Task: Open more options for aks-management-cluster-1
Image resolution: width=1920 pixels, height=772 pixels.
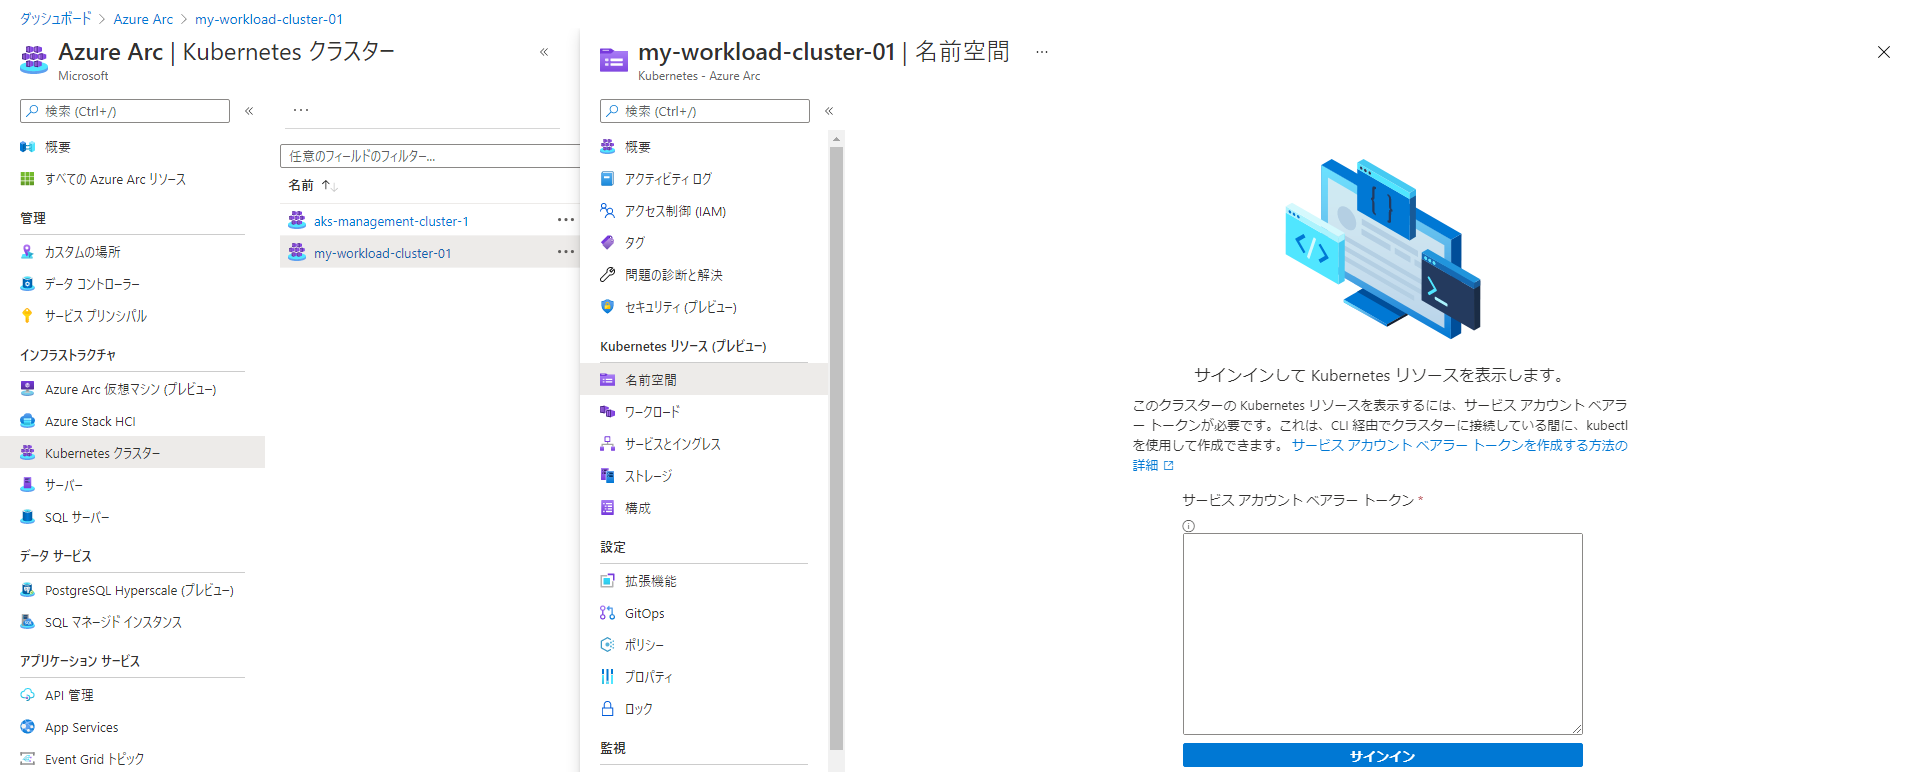Action: [x=566, y=220]
